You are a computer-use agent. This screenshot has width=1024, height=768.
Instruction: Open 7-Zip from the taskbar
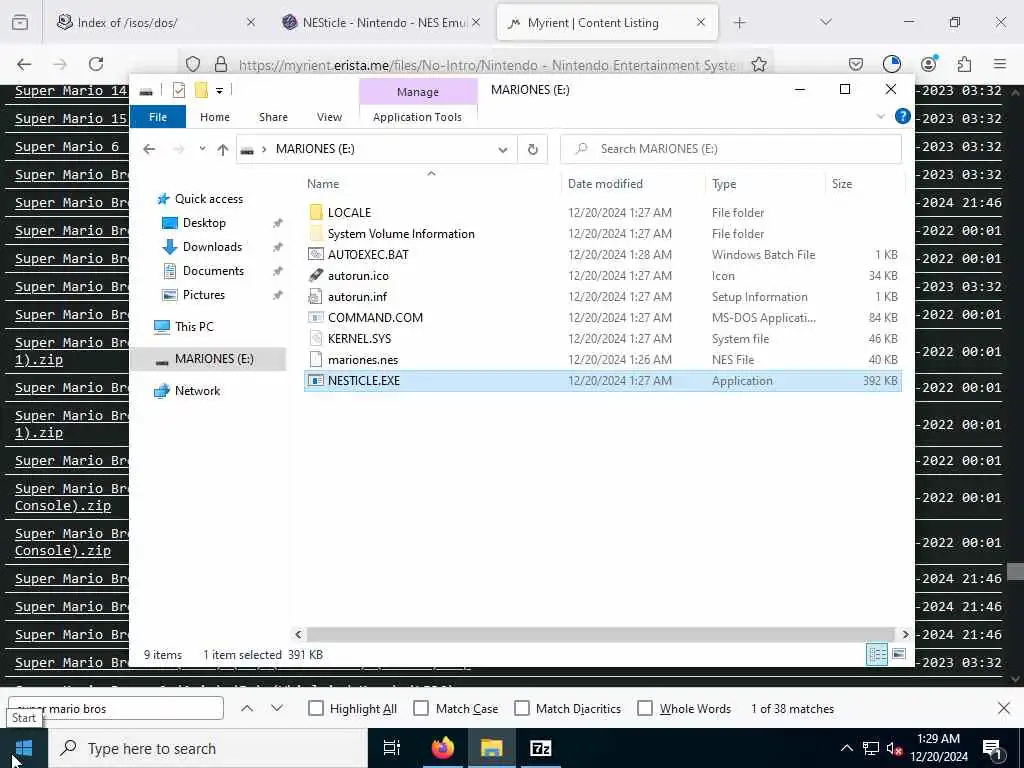[x=541, y=748]
